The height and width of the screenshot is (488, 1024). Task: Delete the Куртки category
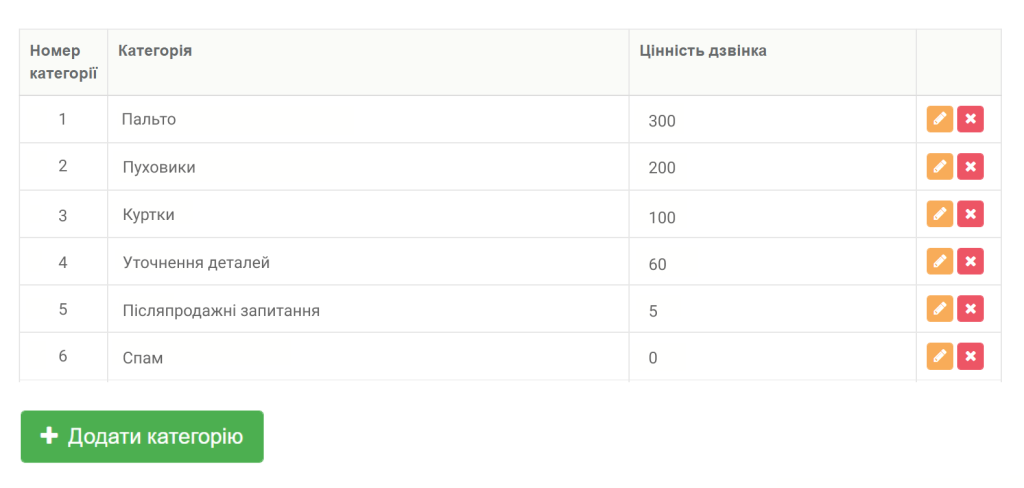(x=970, y=214)
